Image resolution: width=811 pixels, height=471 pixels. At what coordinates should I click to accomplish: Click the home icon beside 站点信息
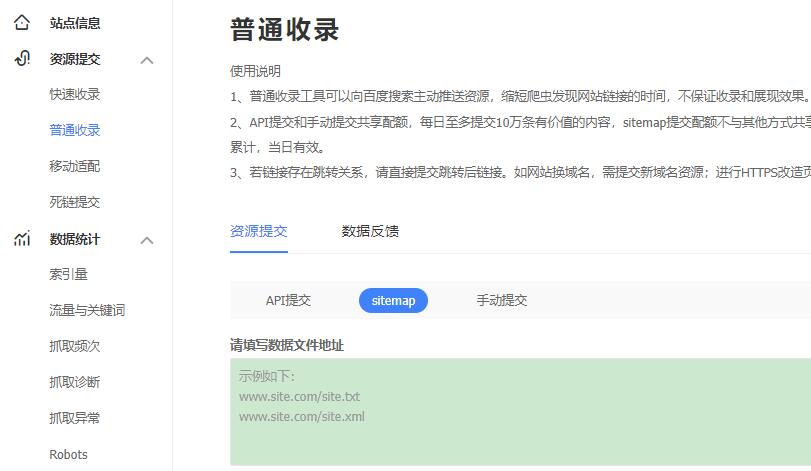tap(22, 22)
